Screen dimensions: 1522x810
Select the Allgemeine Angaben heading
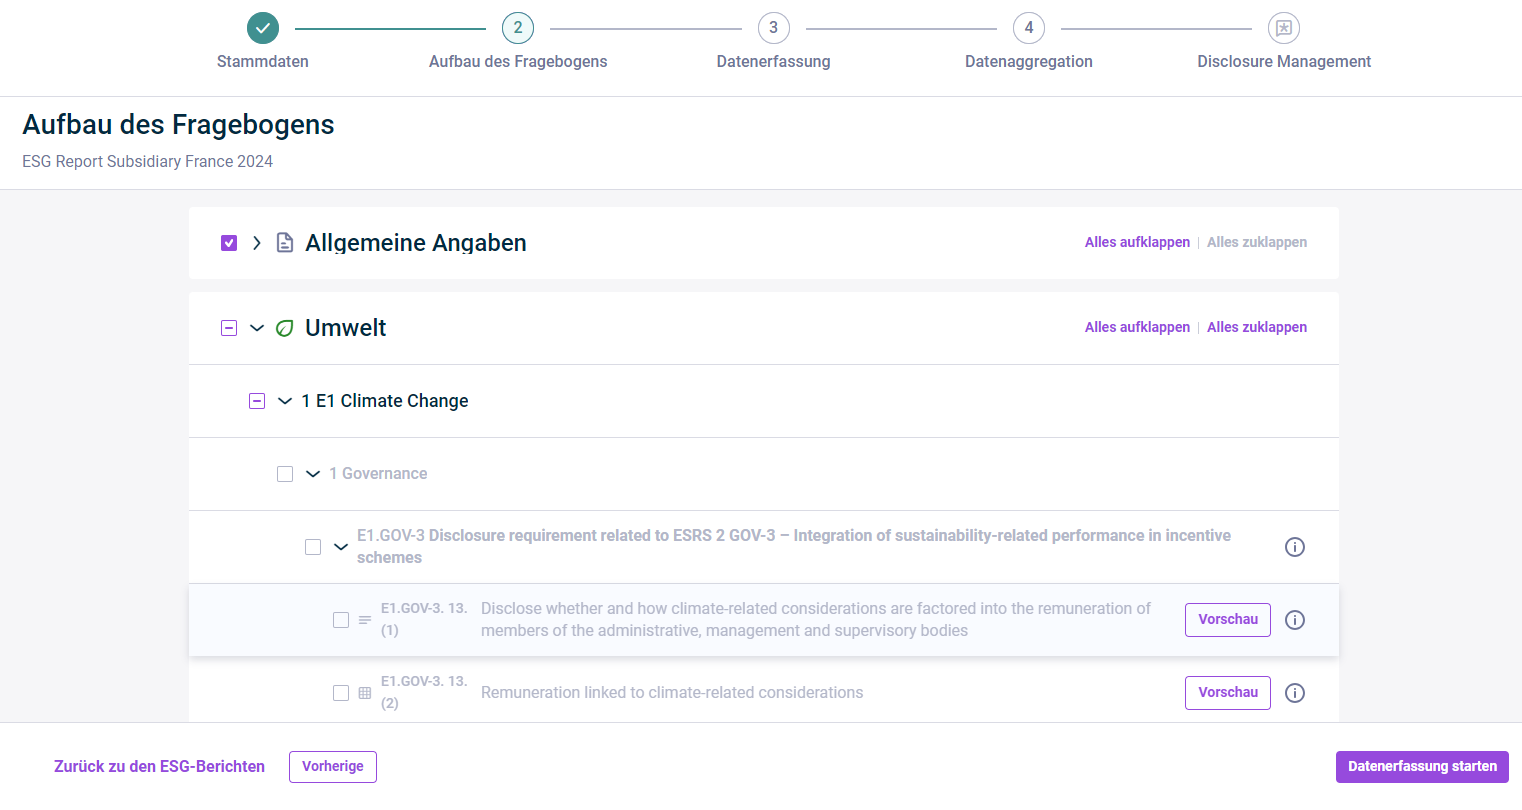[416, 243]
